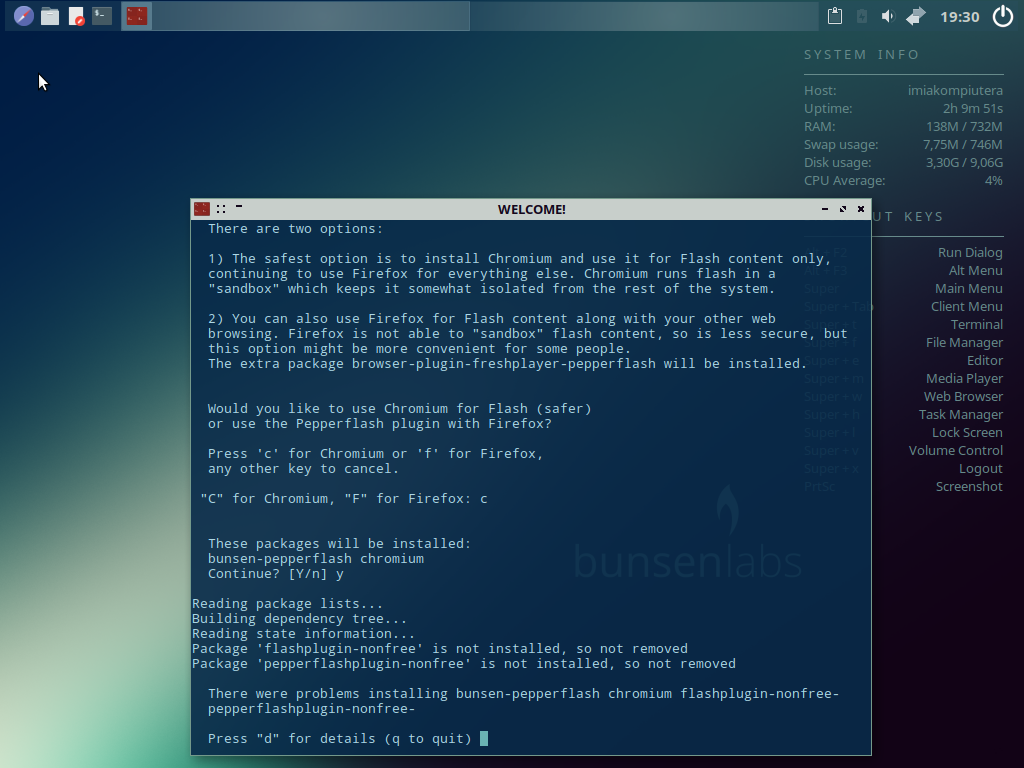Launch terminal from the top panel
Image resolution: width=1024 pixels, height=768 pixels.
coord(102,16)
